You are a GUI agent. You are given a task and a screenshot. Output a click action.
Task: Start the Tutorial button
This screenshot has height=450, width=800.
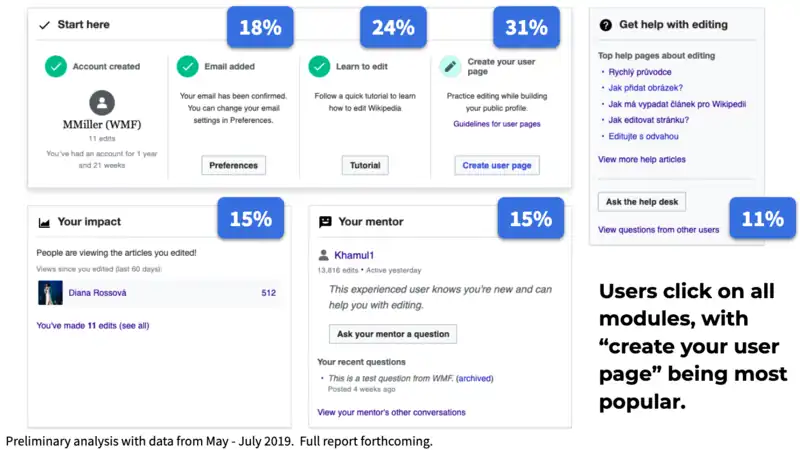click(x=364, y=165)
